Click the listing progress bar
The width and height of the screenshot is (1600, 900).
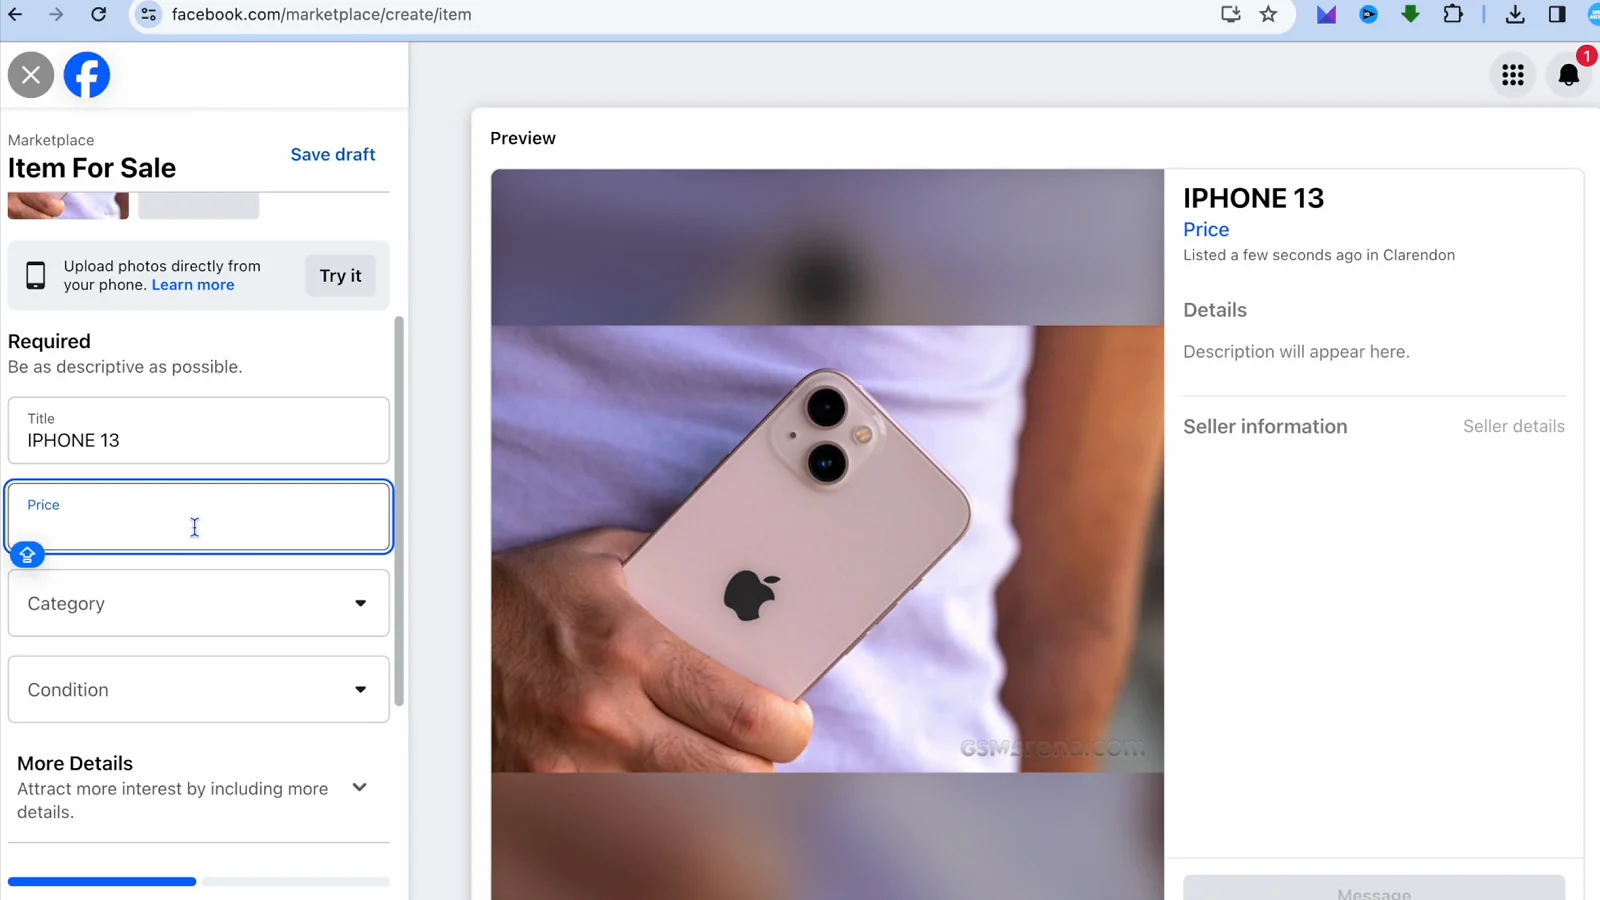click(x=199, y=881)
